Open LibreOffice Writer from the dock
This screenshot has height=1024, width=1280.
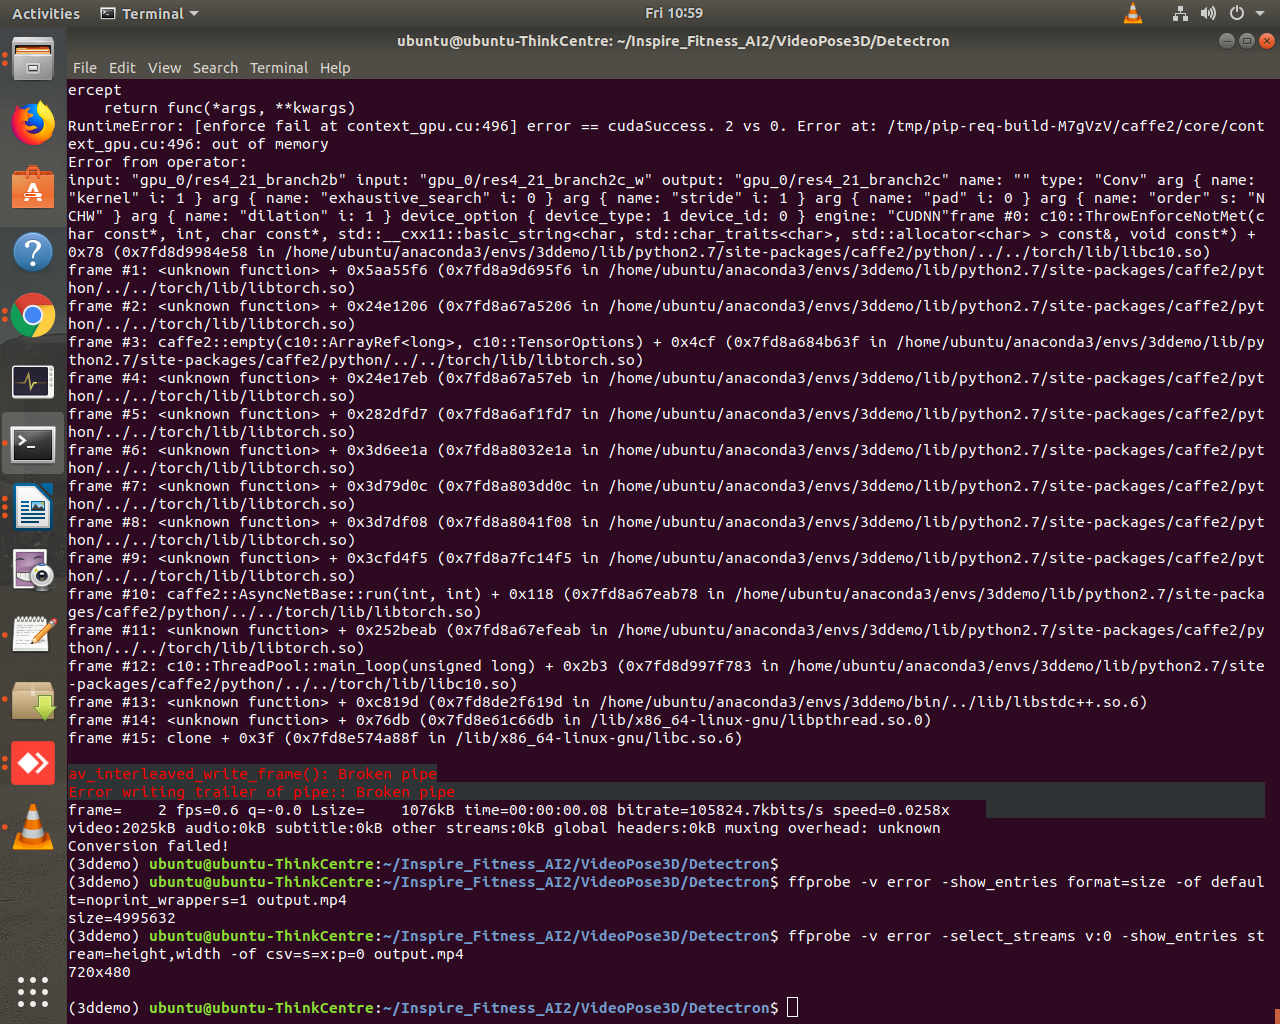33,507
